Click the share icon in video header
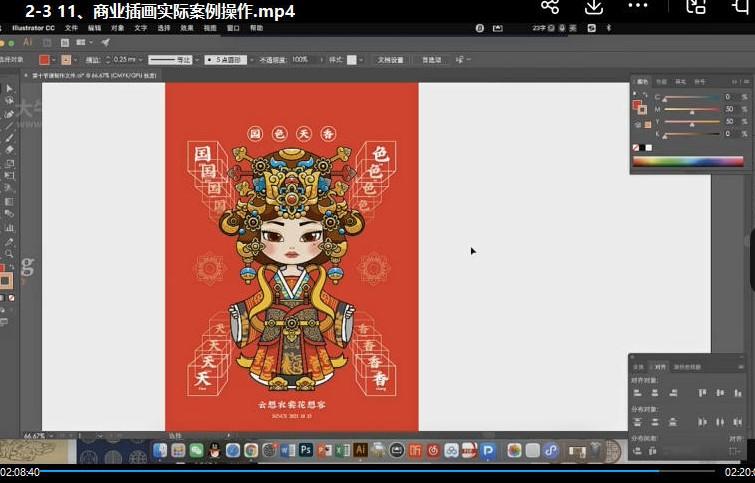 [549, 7]
